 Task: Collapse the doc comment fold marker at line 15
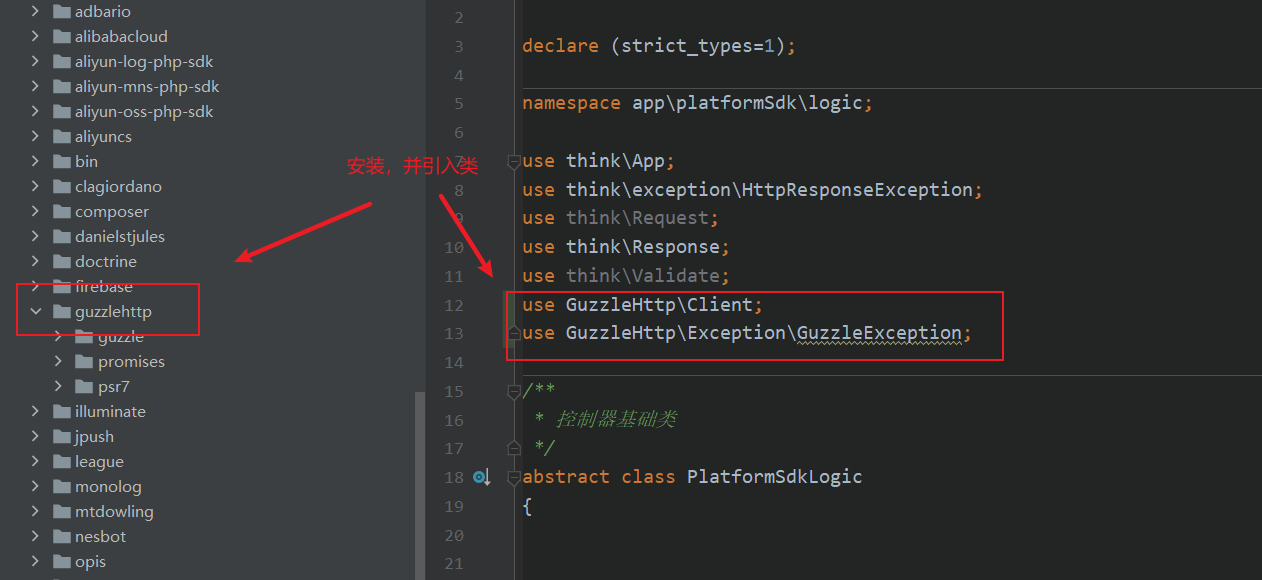(514, 391)
